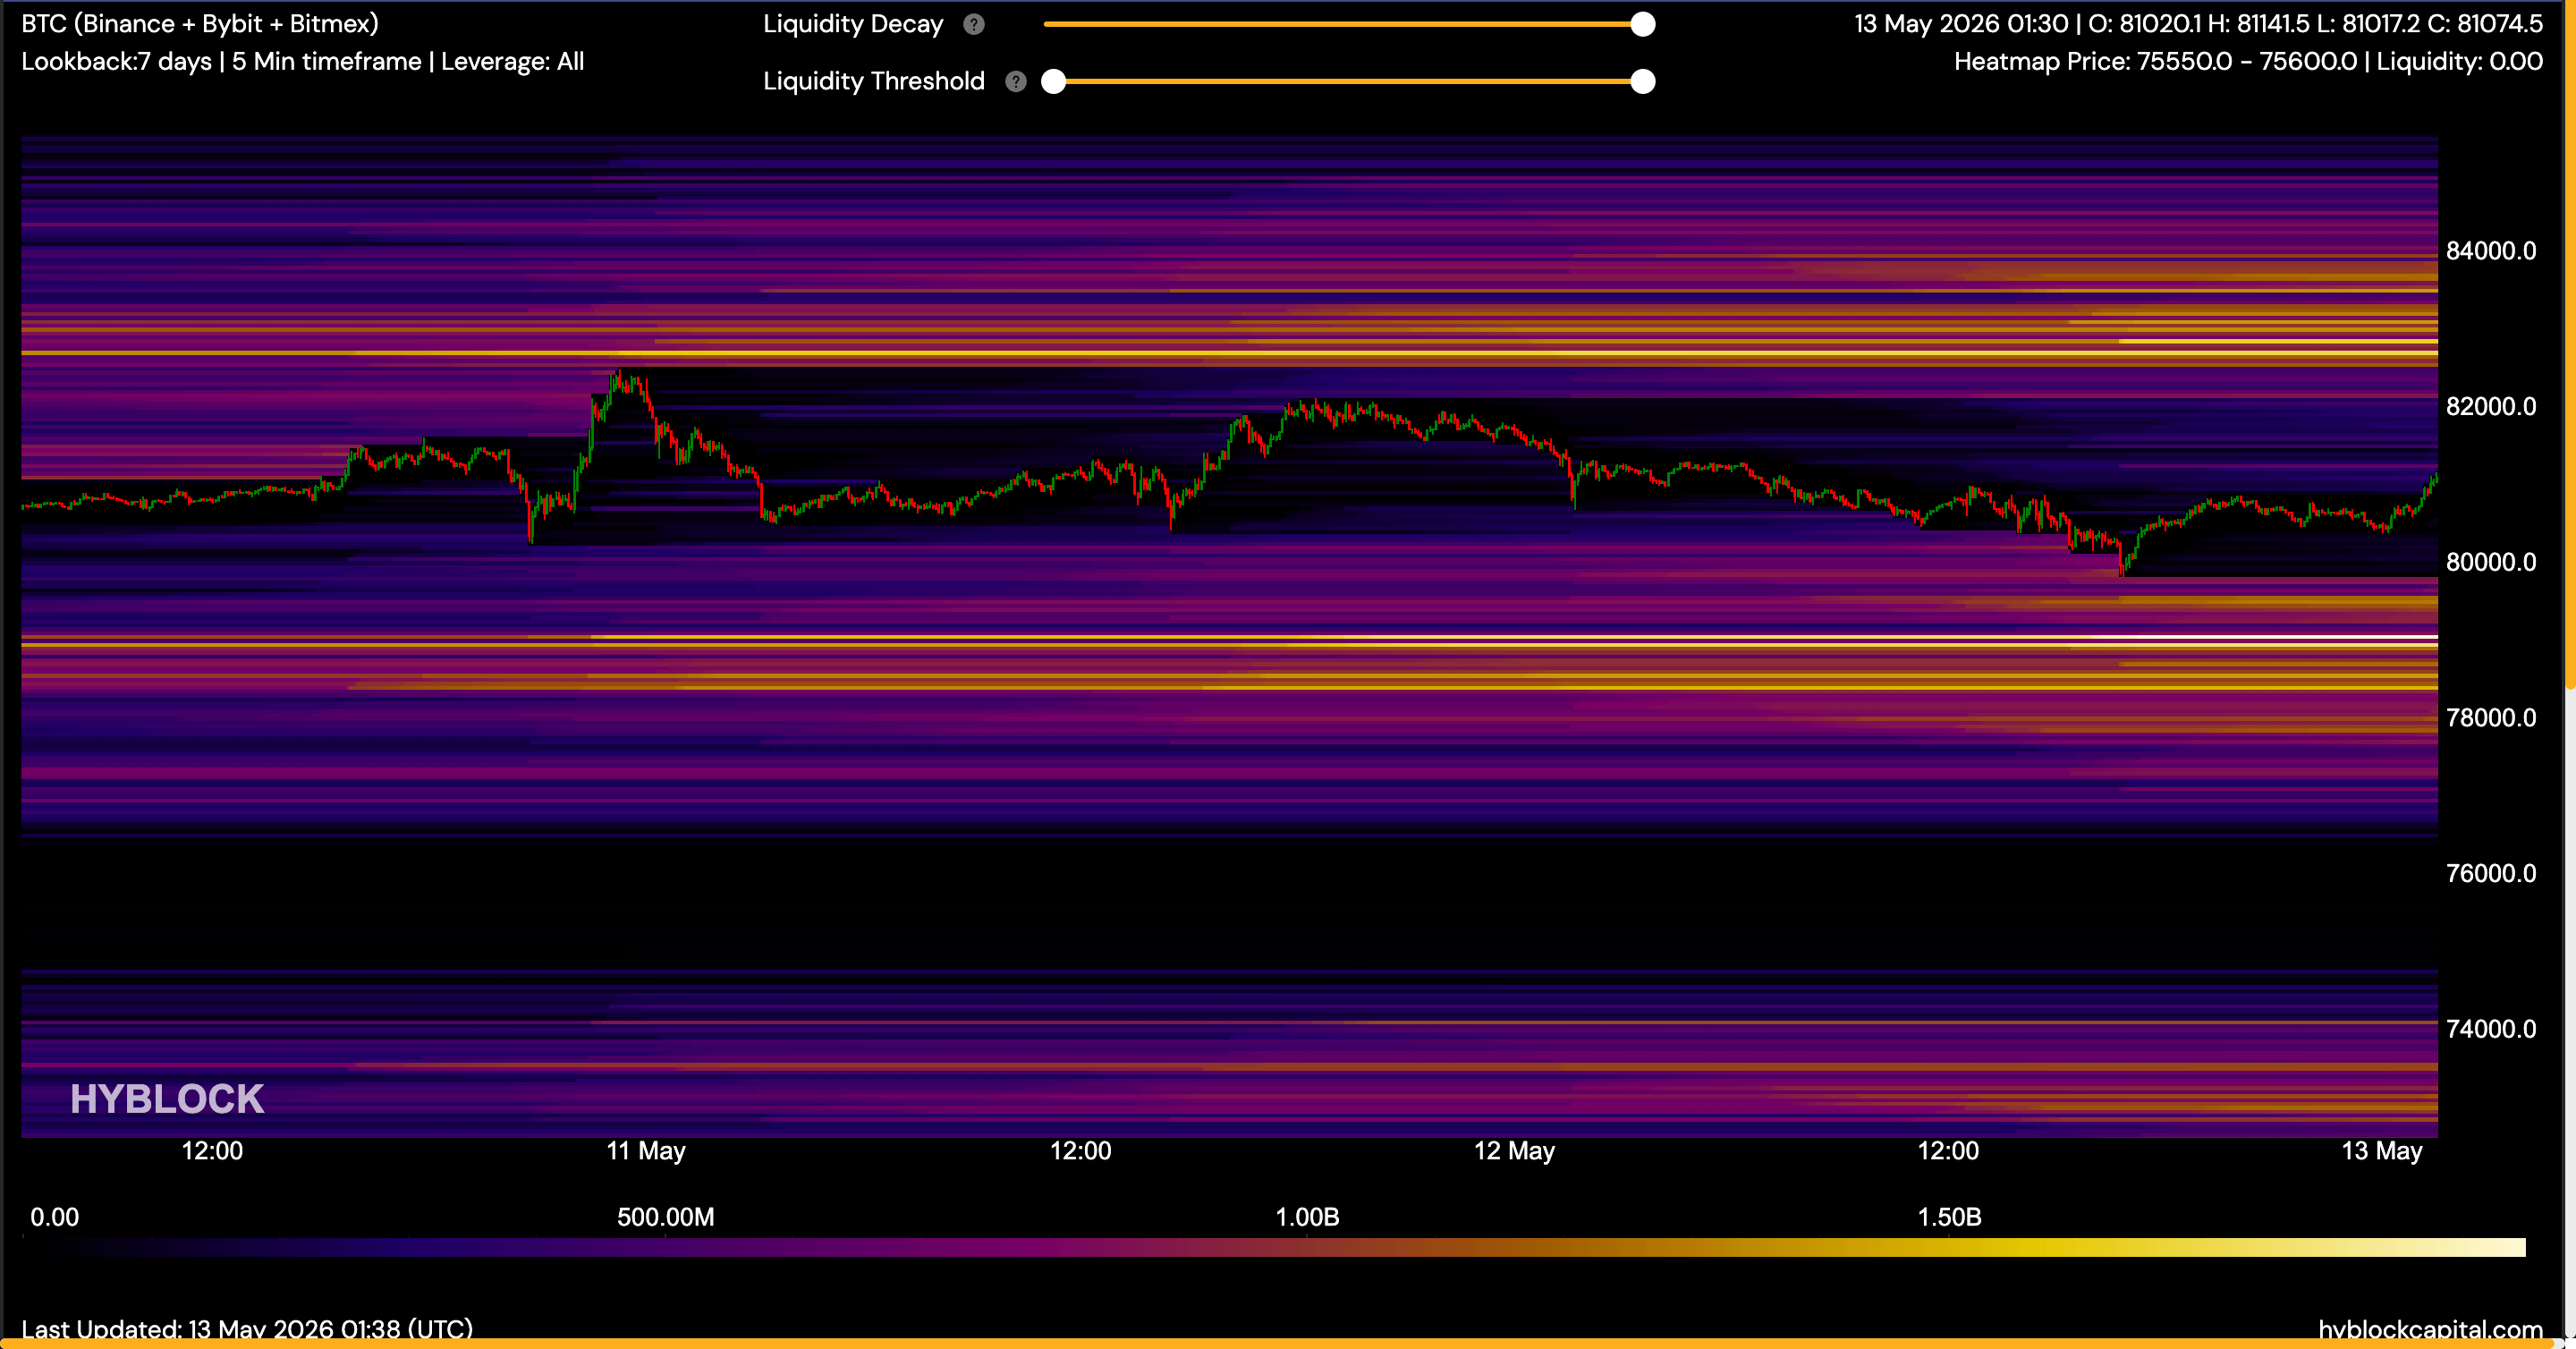Click the 1.50B mark on color legend
This screenshot has height=1349, width=2576.
pos(1949,1217)
